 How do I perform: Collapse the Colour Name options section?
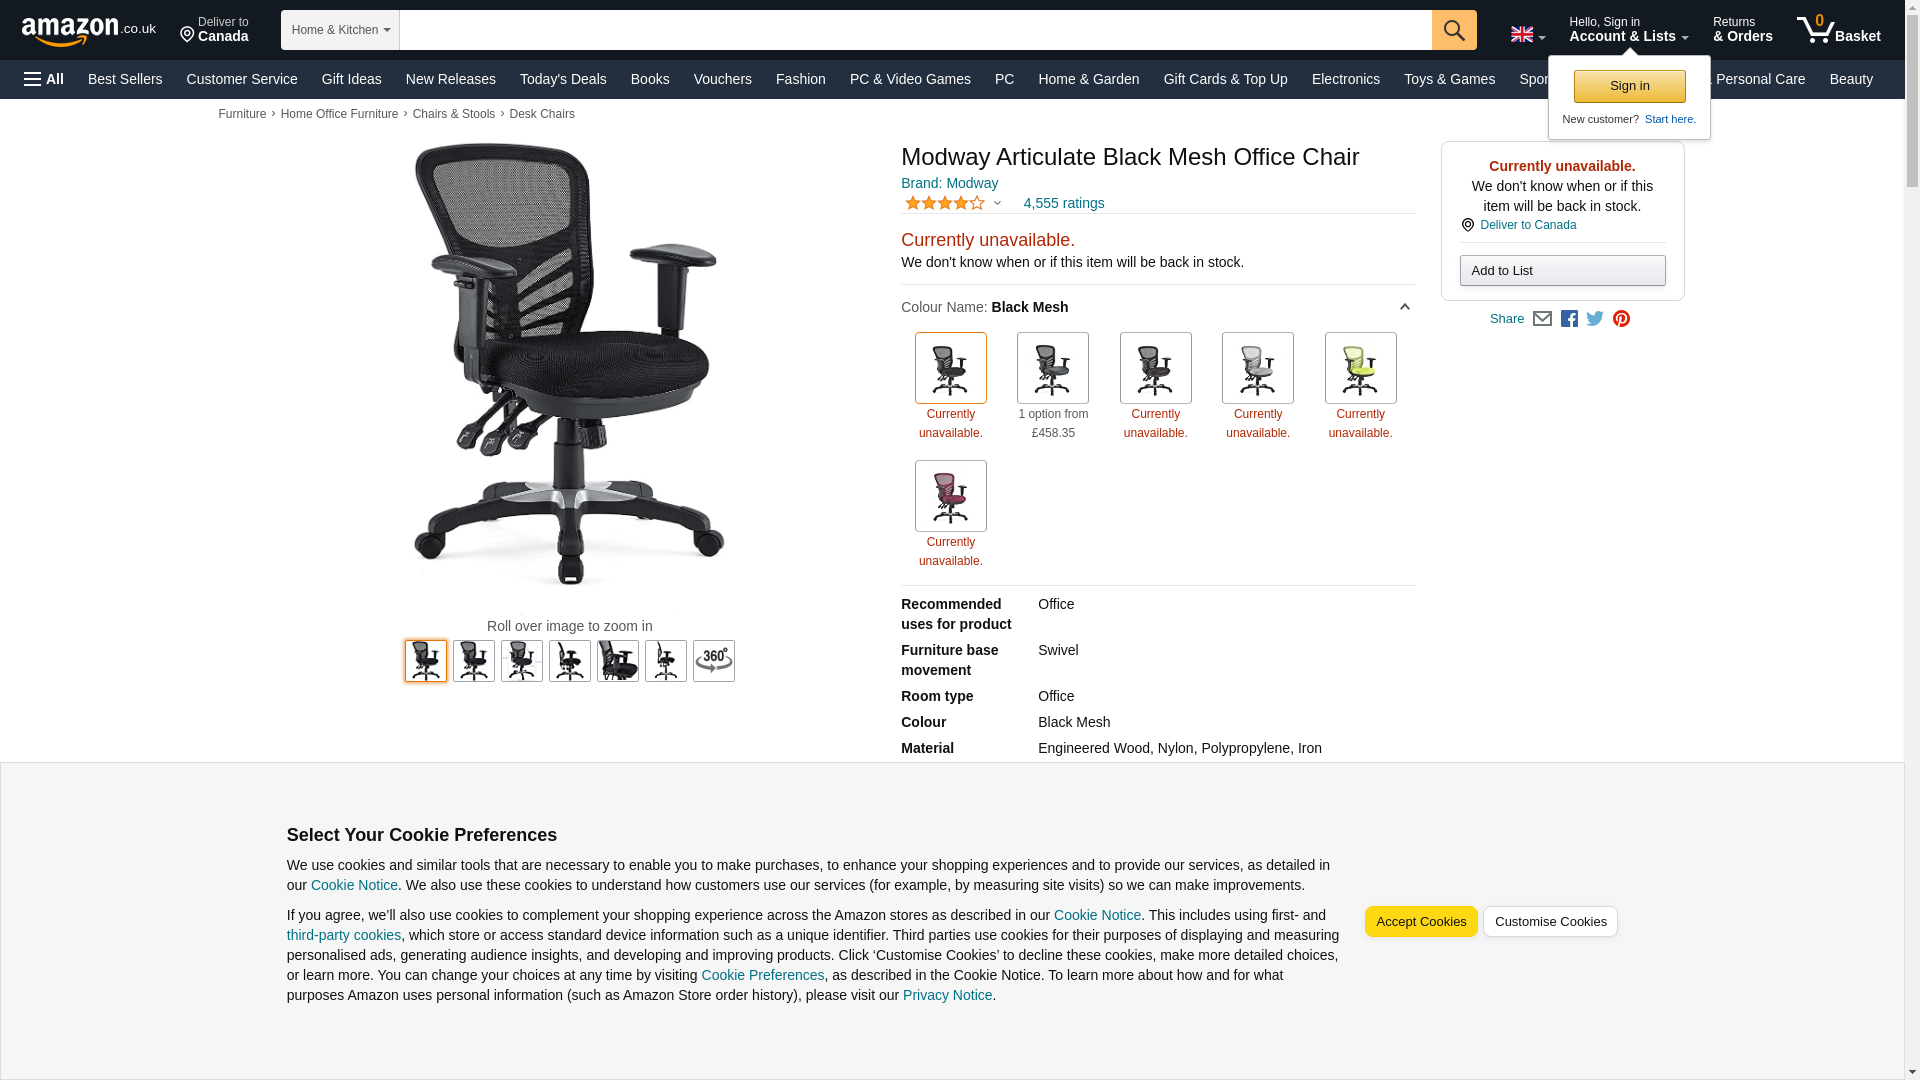click(1404, 307)
